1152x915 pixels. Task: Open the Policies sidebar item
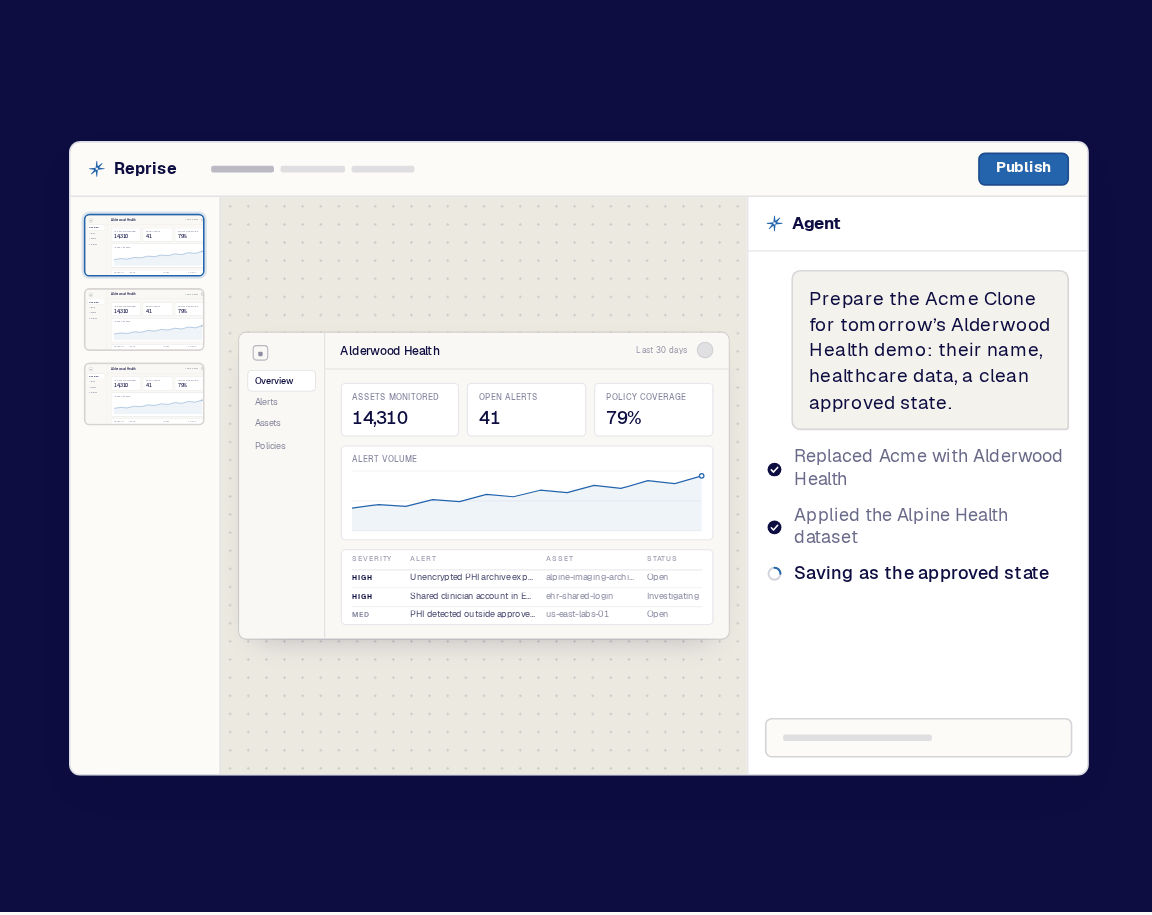270,446
